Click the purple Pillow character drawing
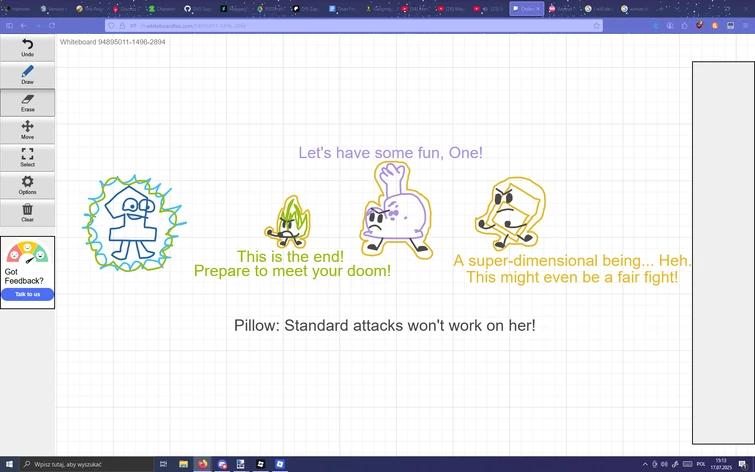 tap(396, 210)
